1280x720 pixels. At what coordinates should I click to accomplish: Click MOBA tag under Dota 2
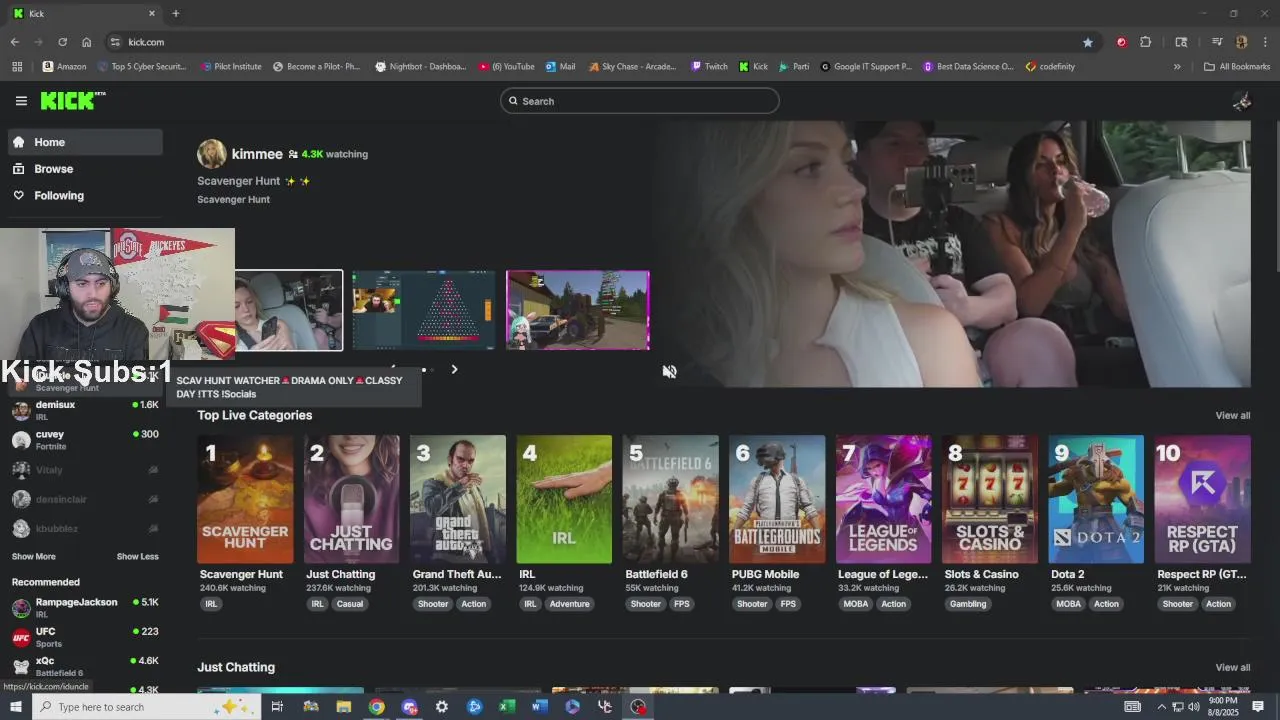[x=1068, y=604]
